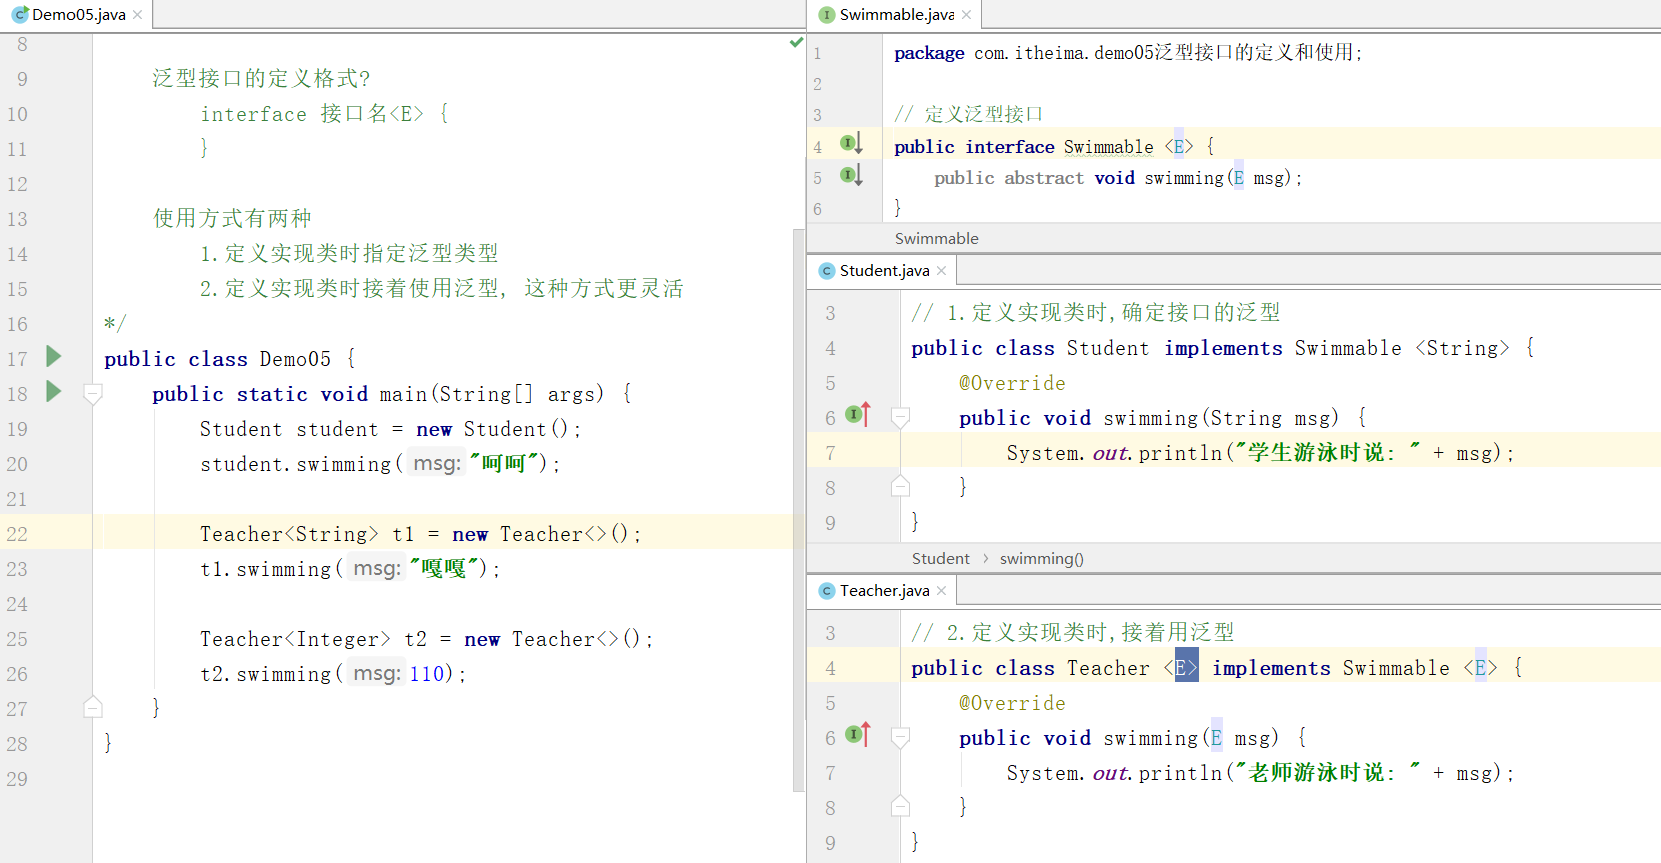The width and height of the screenshot is (1661, 863).
Task: Click Swimmable breadcrumb in Swimmable editor
Action: pos(937,238)
